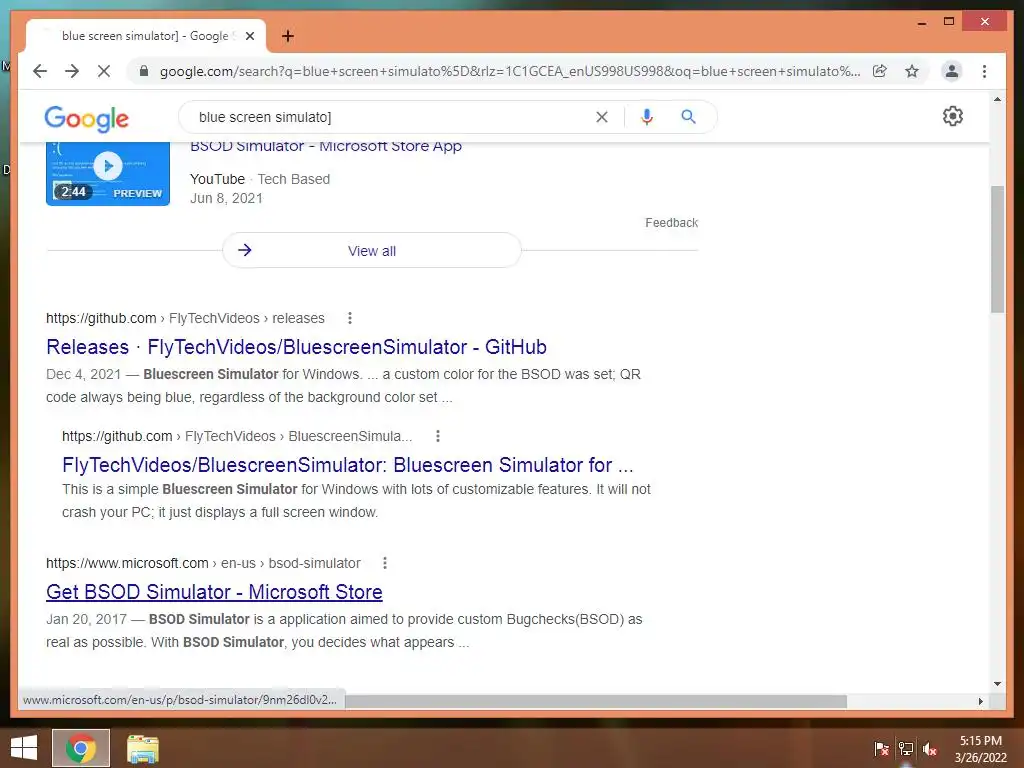Screen dimensions: 1024x768
Task: Open network tray icon
Action: (x=906, y=749)
